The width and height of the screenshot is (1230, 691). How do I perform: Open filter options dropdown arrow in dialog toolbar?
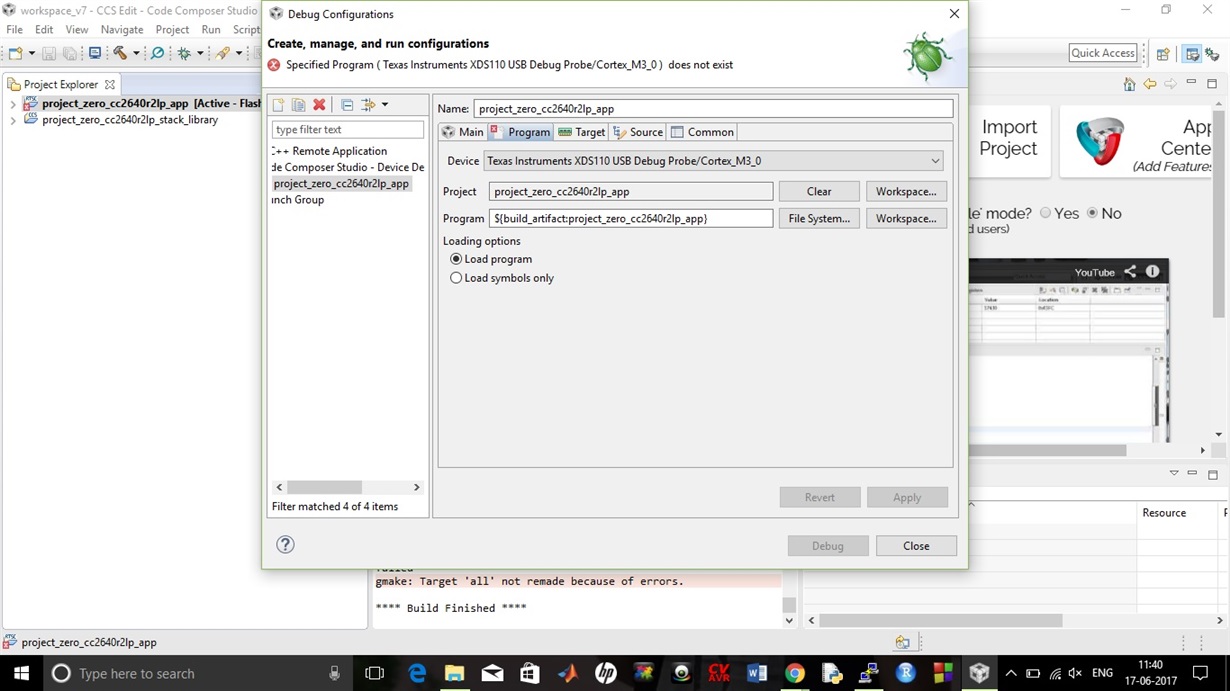pos(385,105)
